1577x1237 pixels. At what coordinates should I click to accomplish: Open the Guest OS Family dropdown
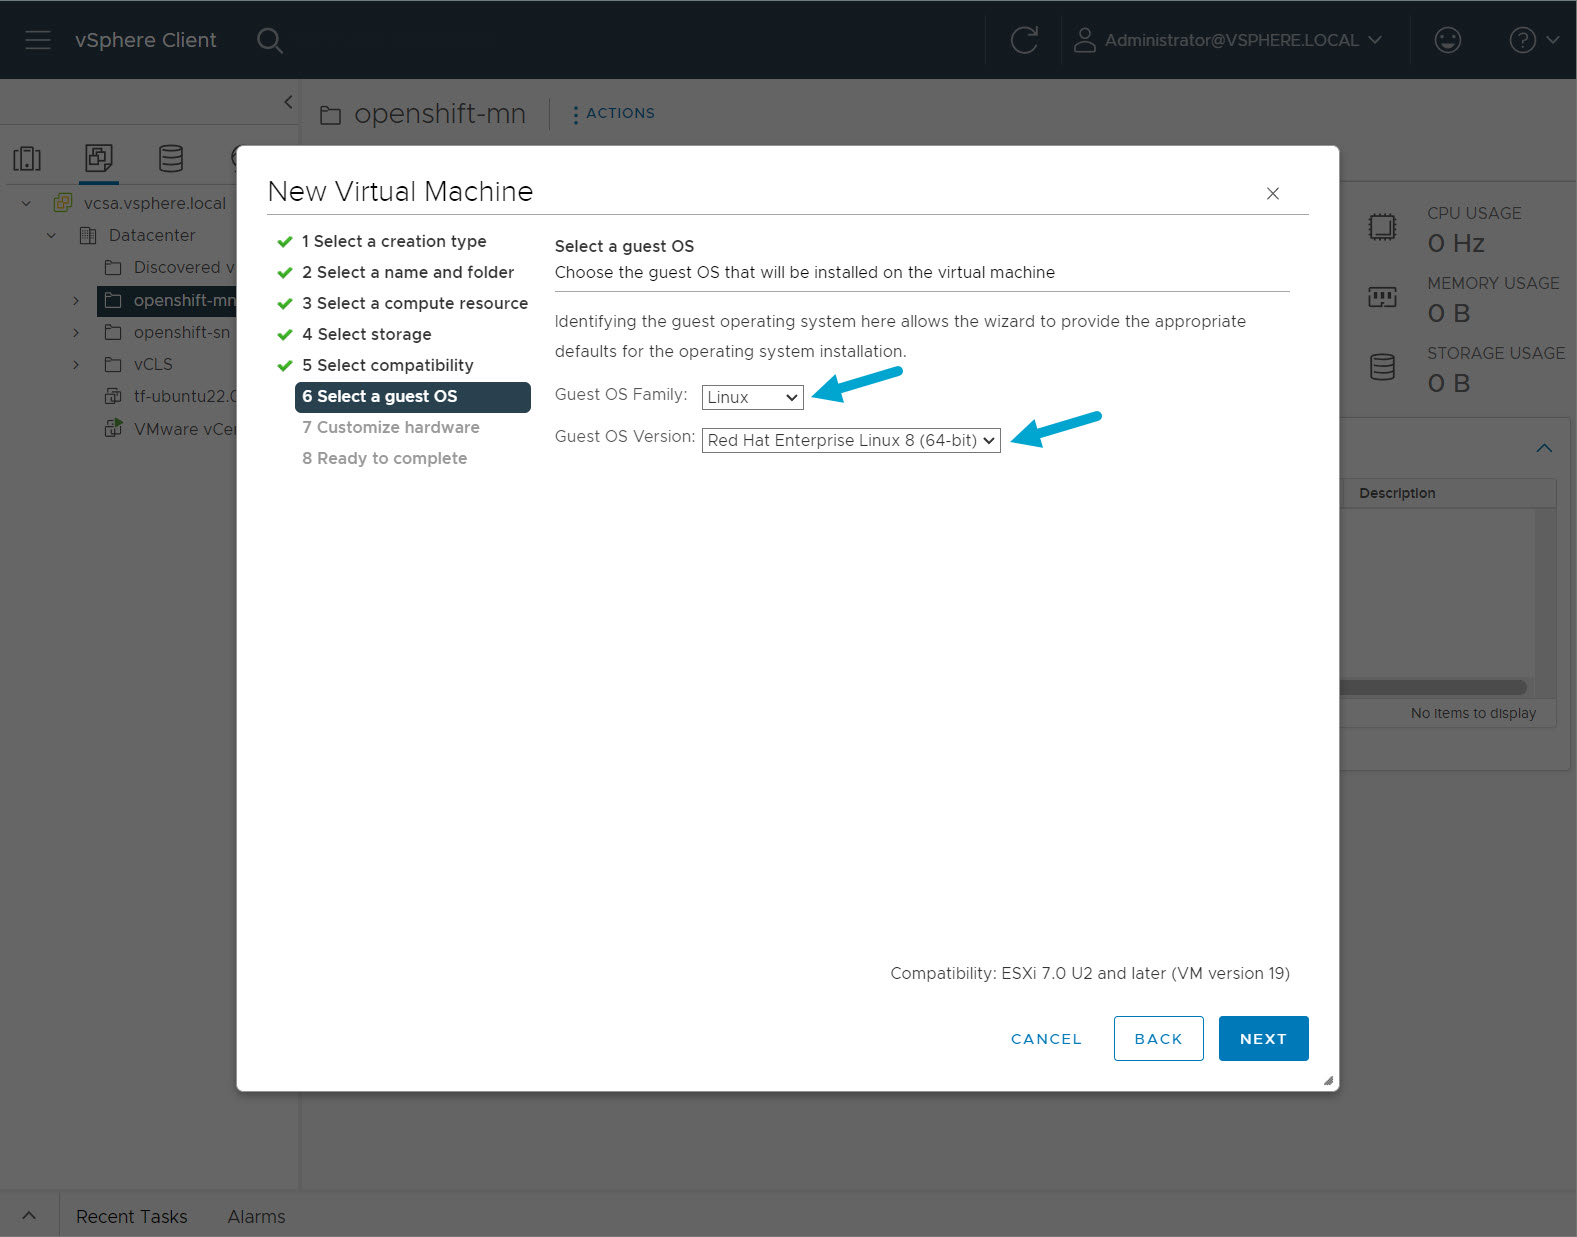[x=752, y=397]
